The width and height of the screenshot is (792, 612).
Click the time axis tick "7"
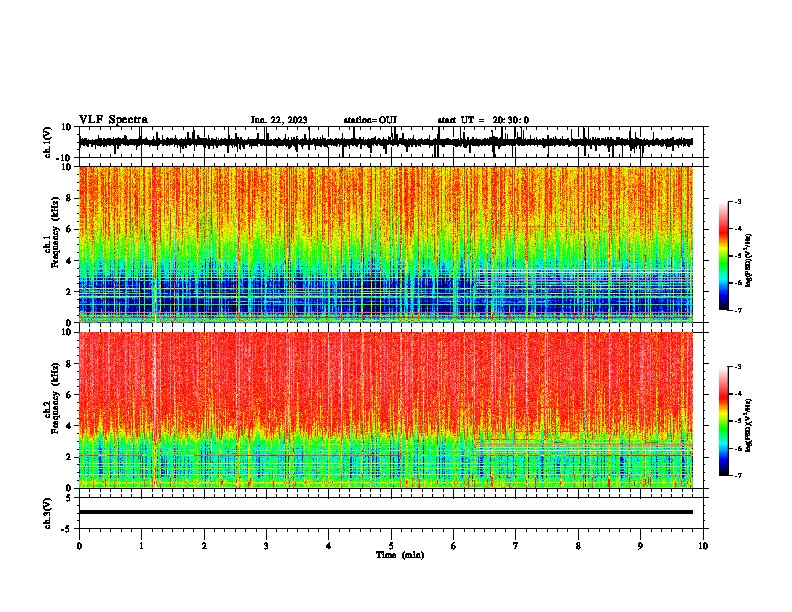coord(516,546)
